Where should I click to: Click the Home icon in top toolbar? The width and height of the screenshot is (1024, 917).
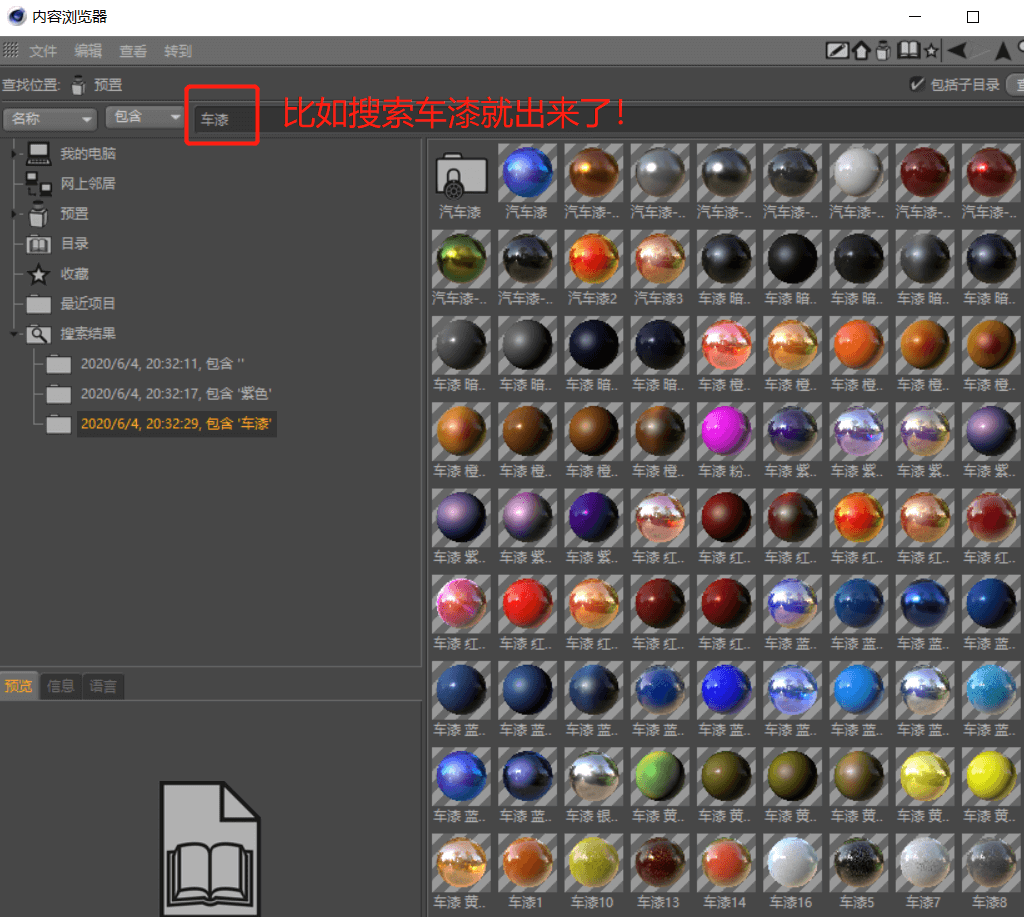(x=860, y=51)
